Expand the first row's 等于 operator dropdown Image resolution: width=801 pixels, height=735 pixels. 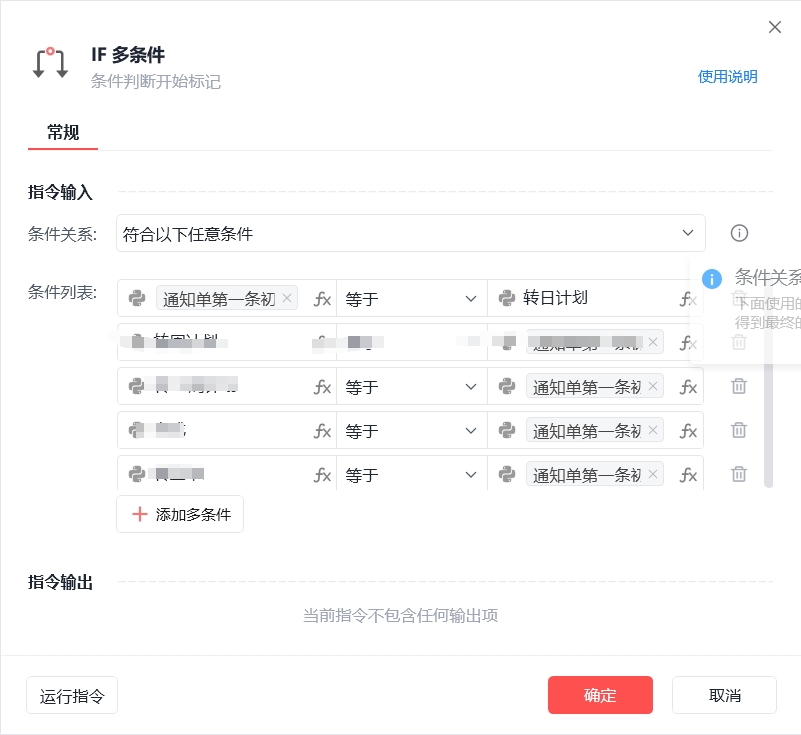pyautogui.click(x=411, y=298)
